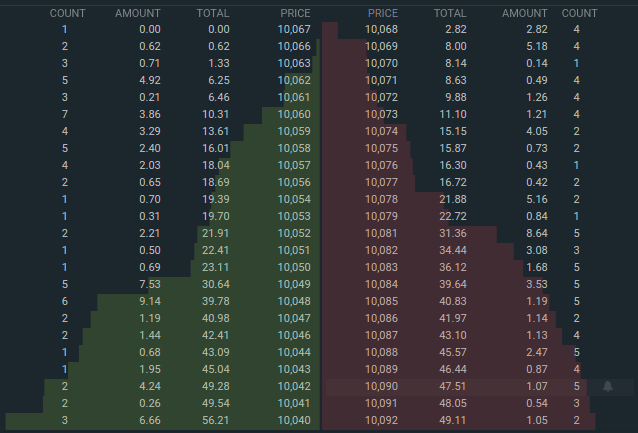Select the ask row priced 10,092
Viewport: 638px width, 433px height.
(382, 420)
